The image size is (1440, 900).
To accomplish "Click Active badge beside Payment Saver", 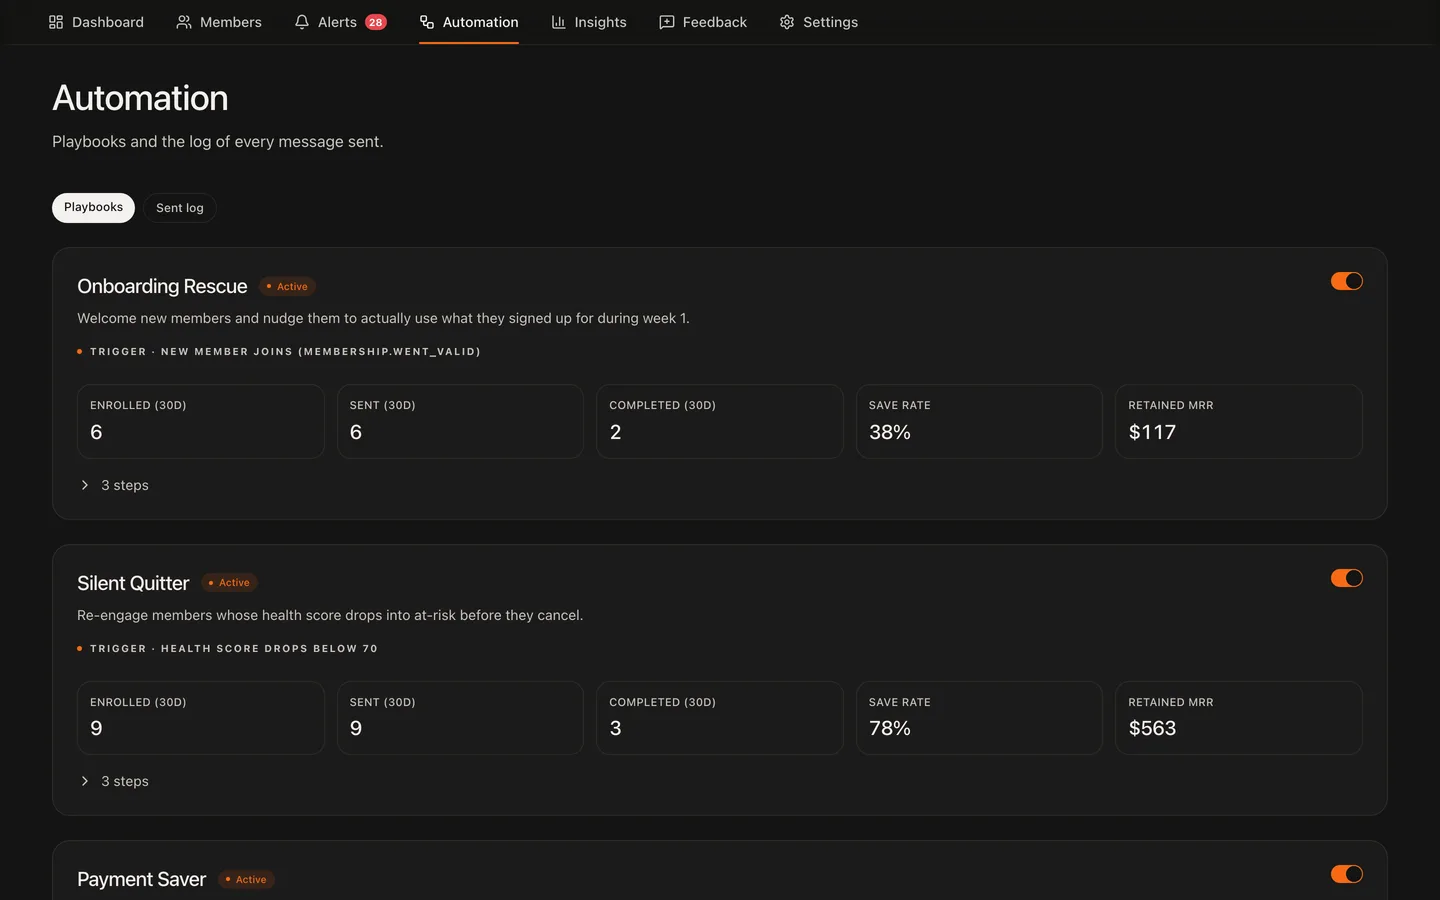I will click(x=247, y=879).
